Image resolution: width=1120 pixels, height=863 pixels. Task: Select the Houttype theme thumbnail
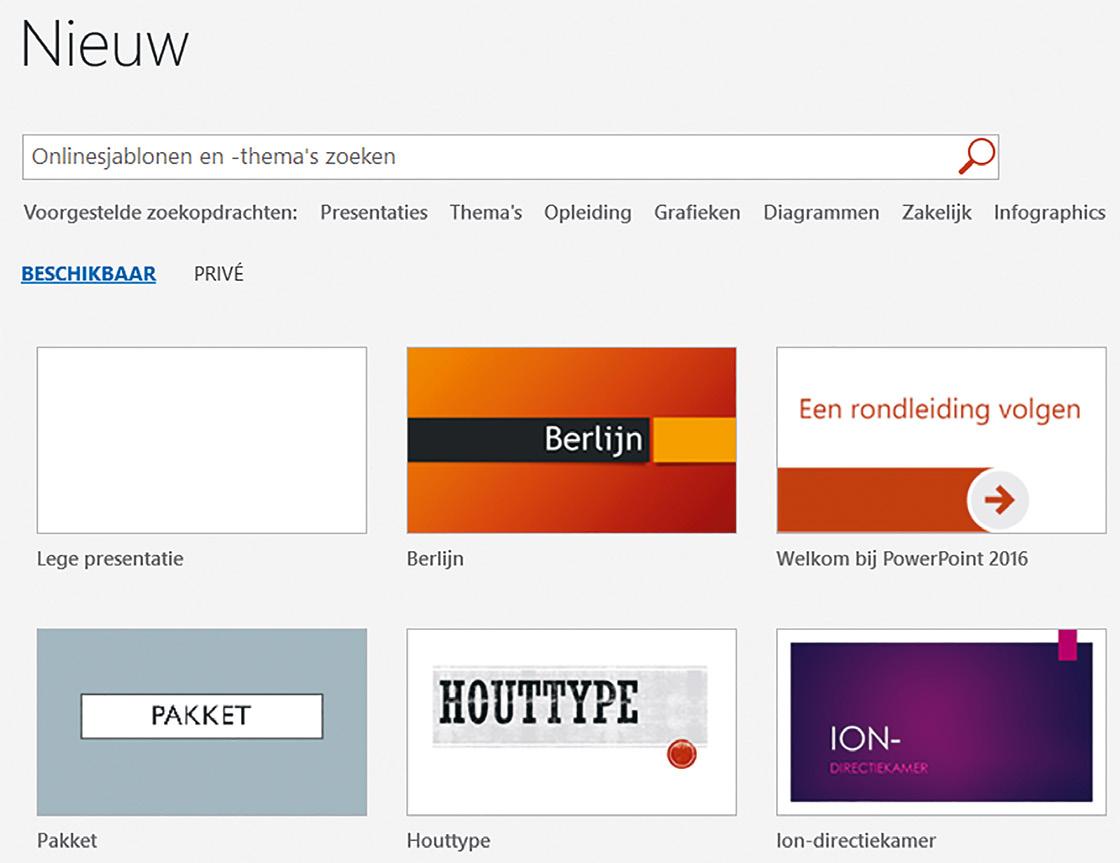click(571, 722)
